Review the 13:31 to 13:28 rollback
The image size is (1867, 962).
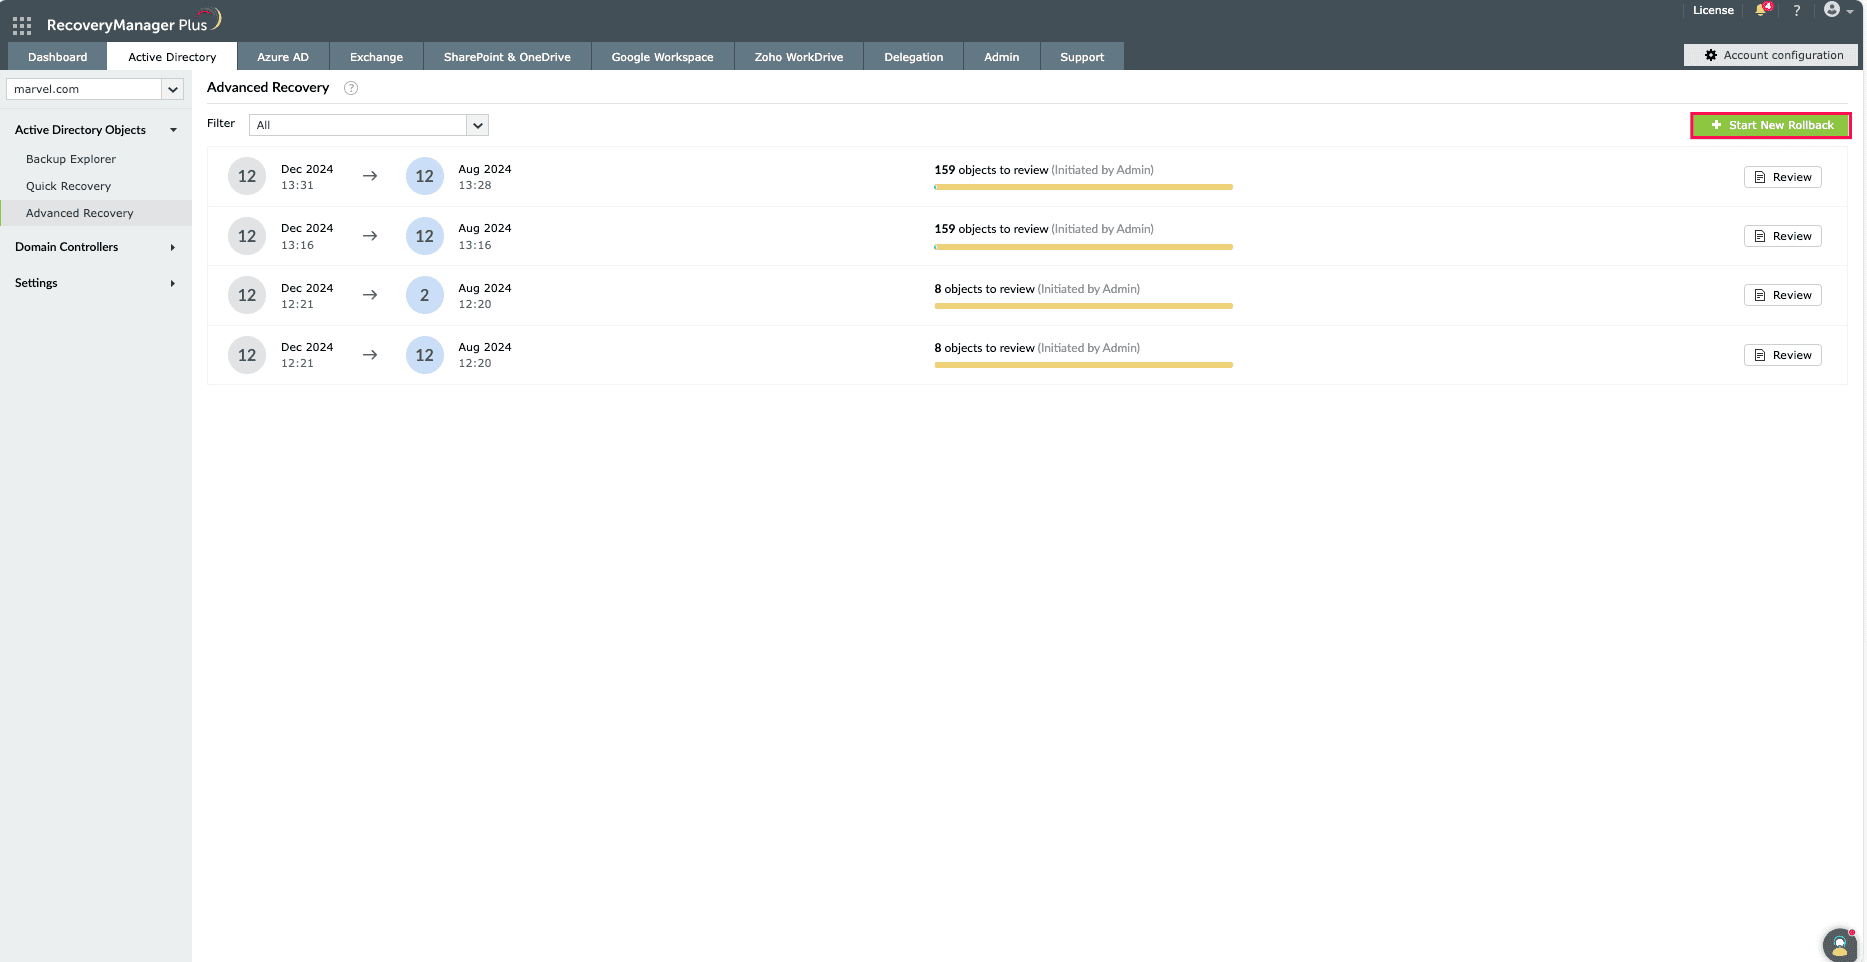pos(1783,177)
